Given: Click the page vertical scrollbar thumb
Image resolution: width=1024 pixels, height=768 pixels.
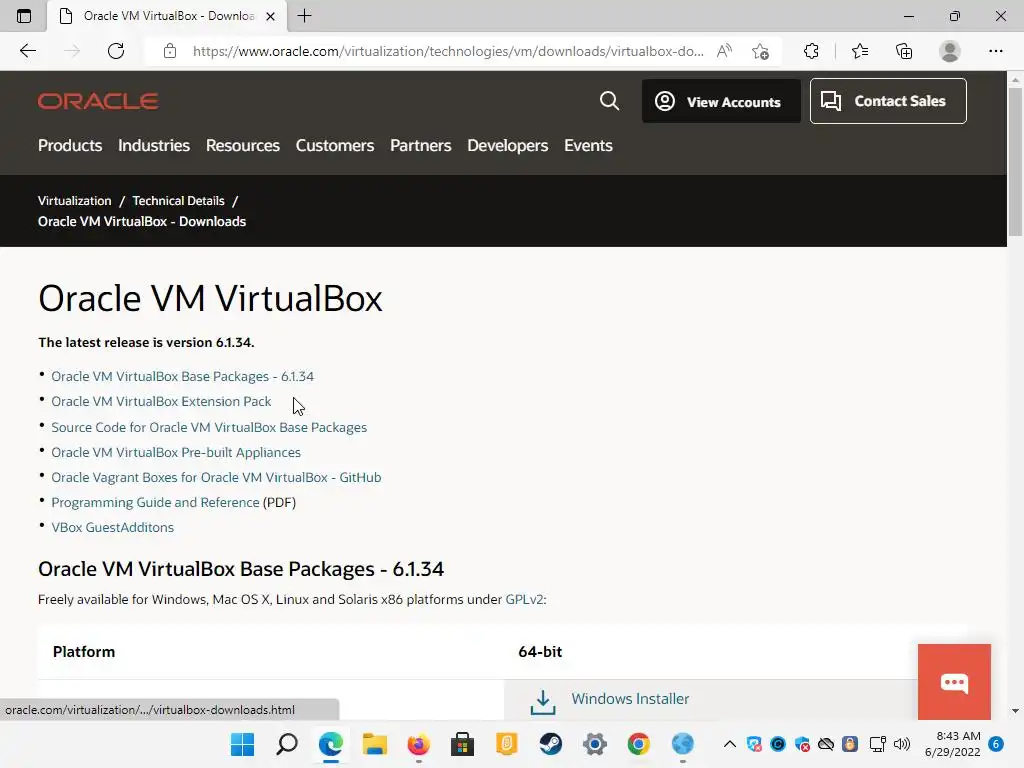Looking at the screenshot, I should (1015, 161).
